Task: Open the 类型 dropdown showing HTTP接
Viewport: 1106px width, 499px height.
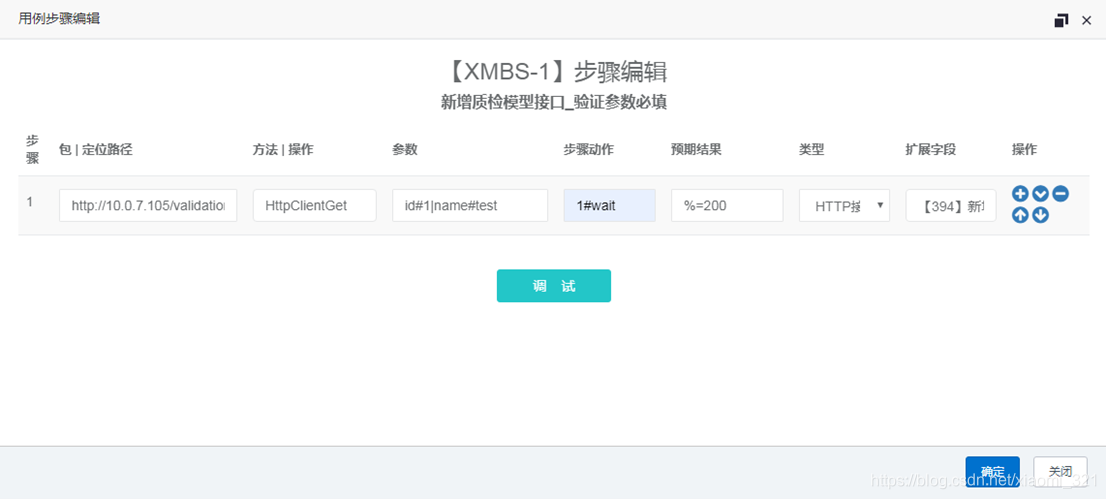Action: (x=844, y=205)
